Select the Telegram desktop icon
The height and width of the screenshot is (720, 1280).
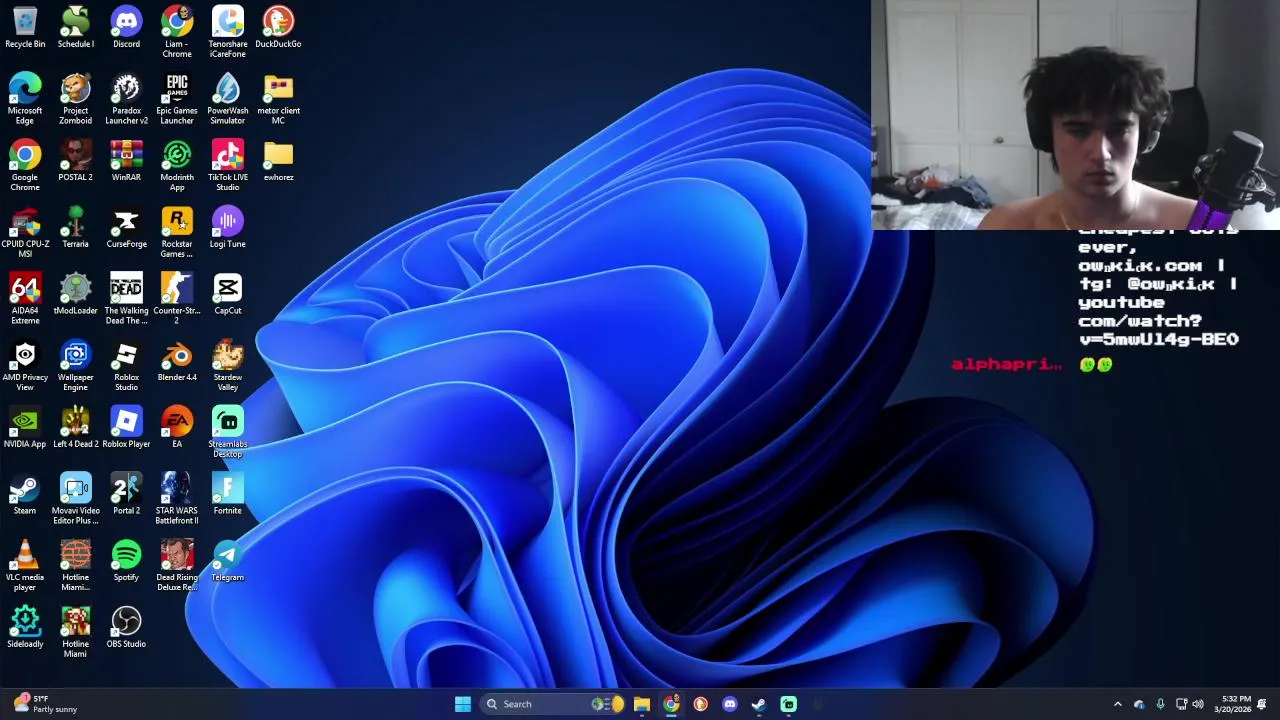[x=228, y=561]
